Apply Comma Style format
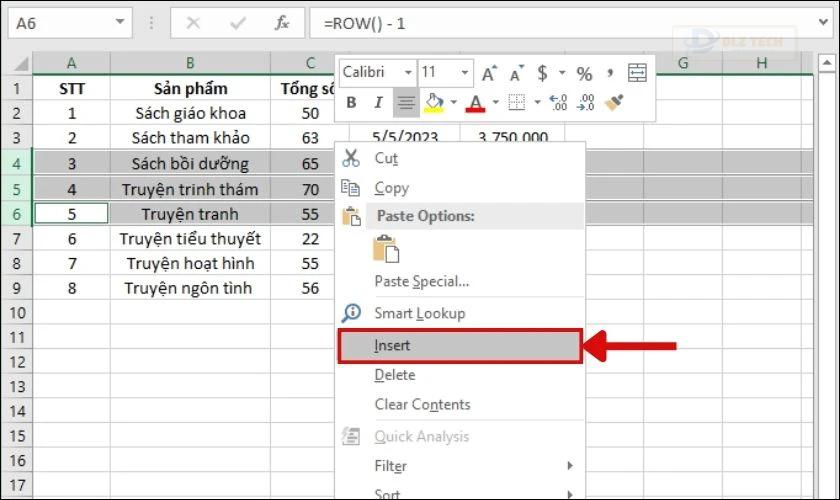840x500 pixels. [610, 73]
